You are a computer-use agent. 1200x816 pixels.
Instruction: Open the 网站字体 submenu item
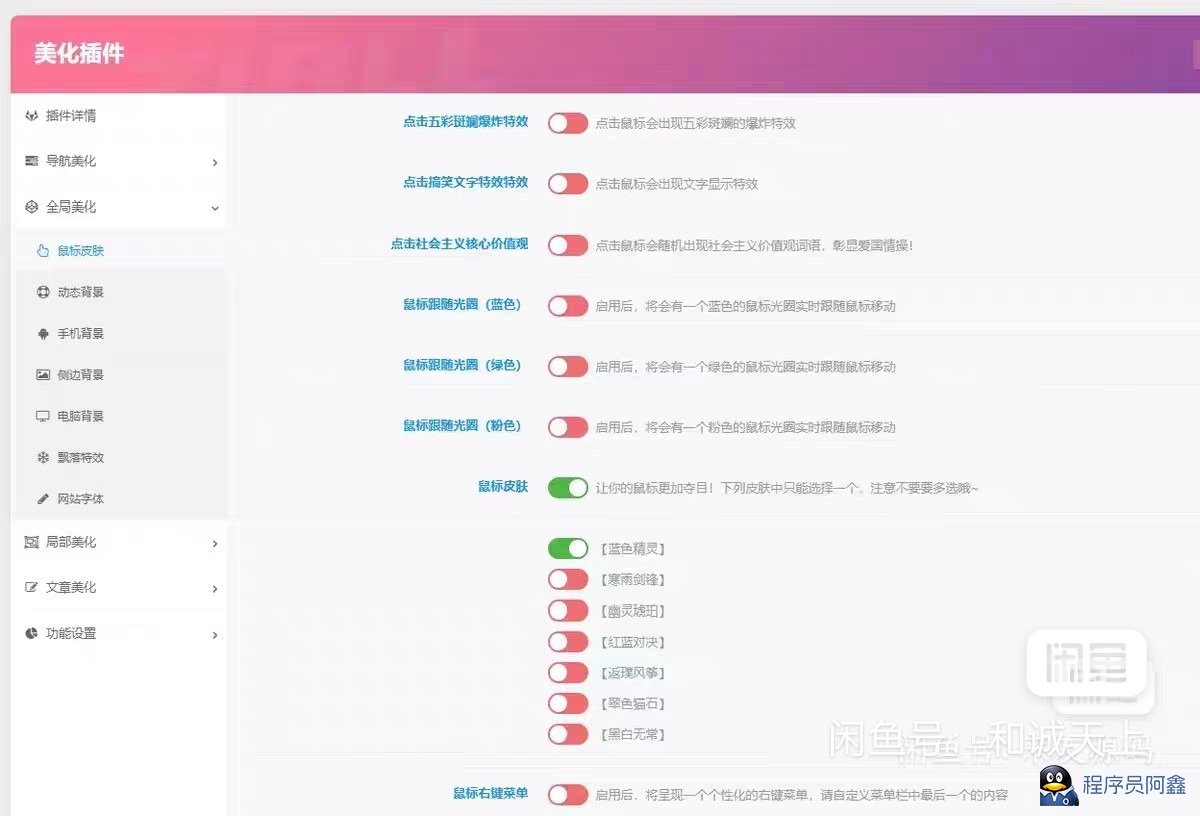pos(80,499)
